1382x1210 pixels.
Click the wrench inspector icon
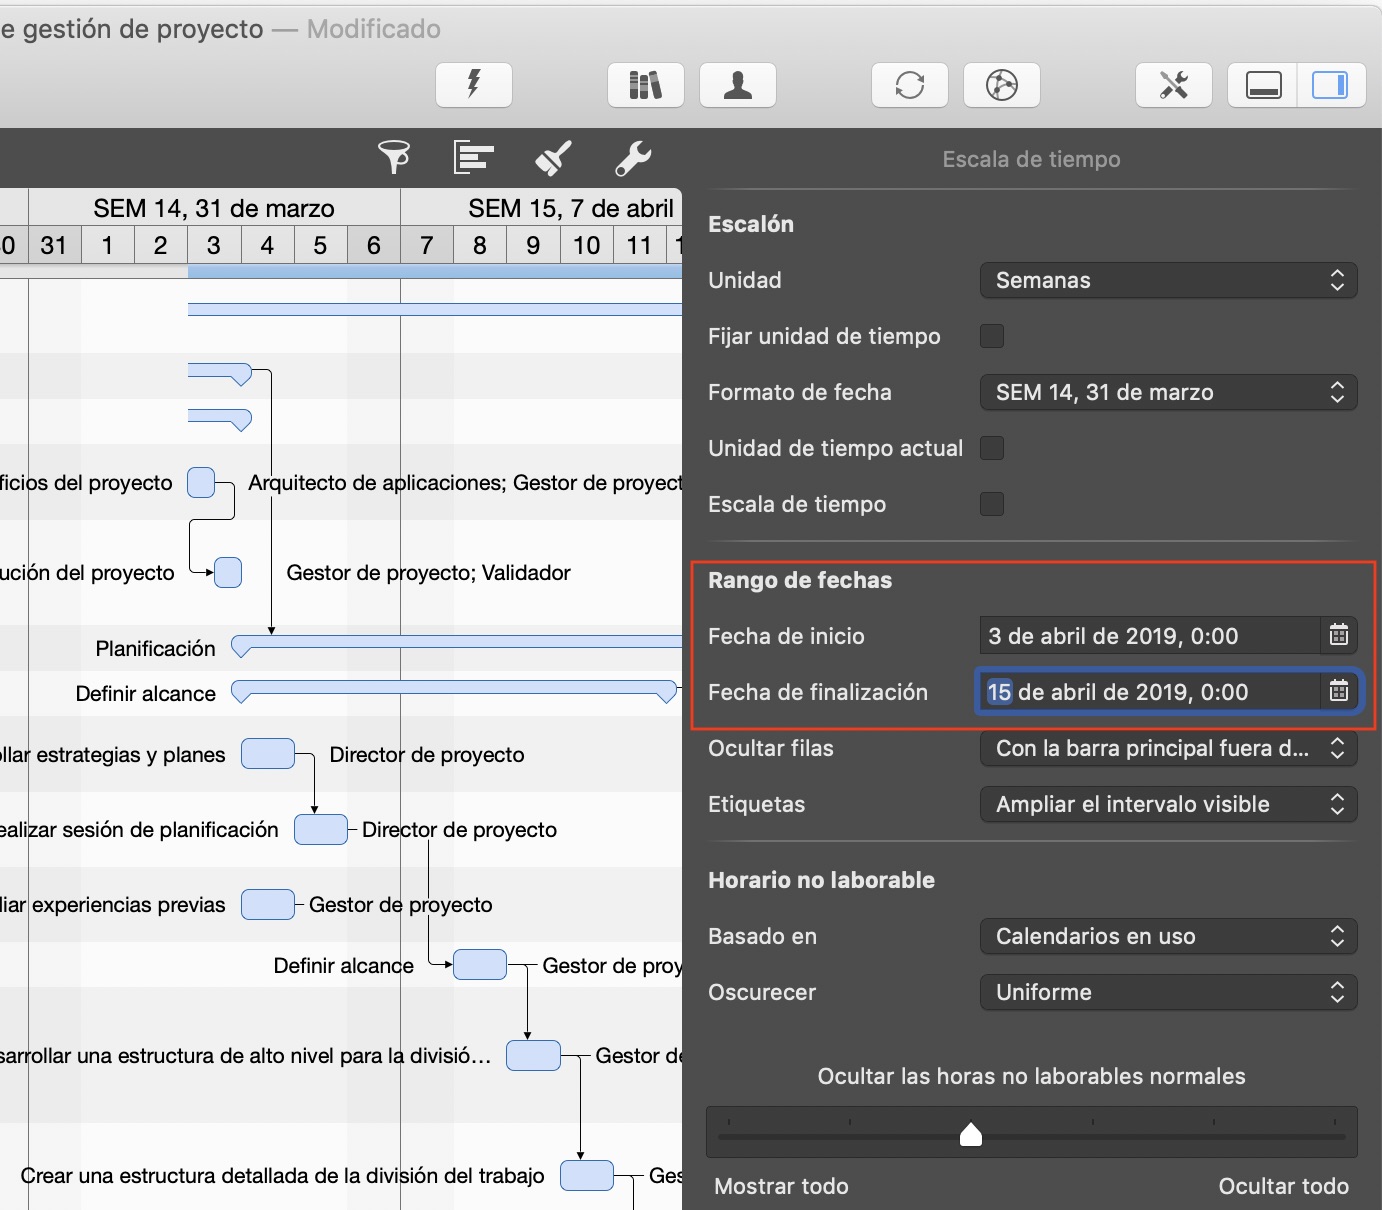(633, 157)
